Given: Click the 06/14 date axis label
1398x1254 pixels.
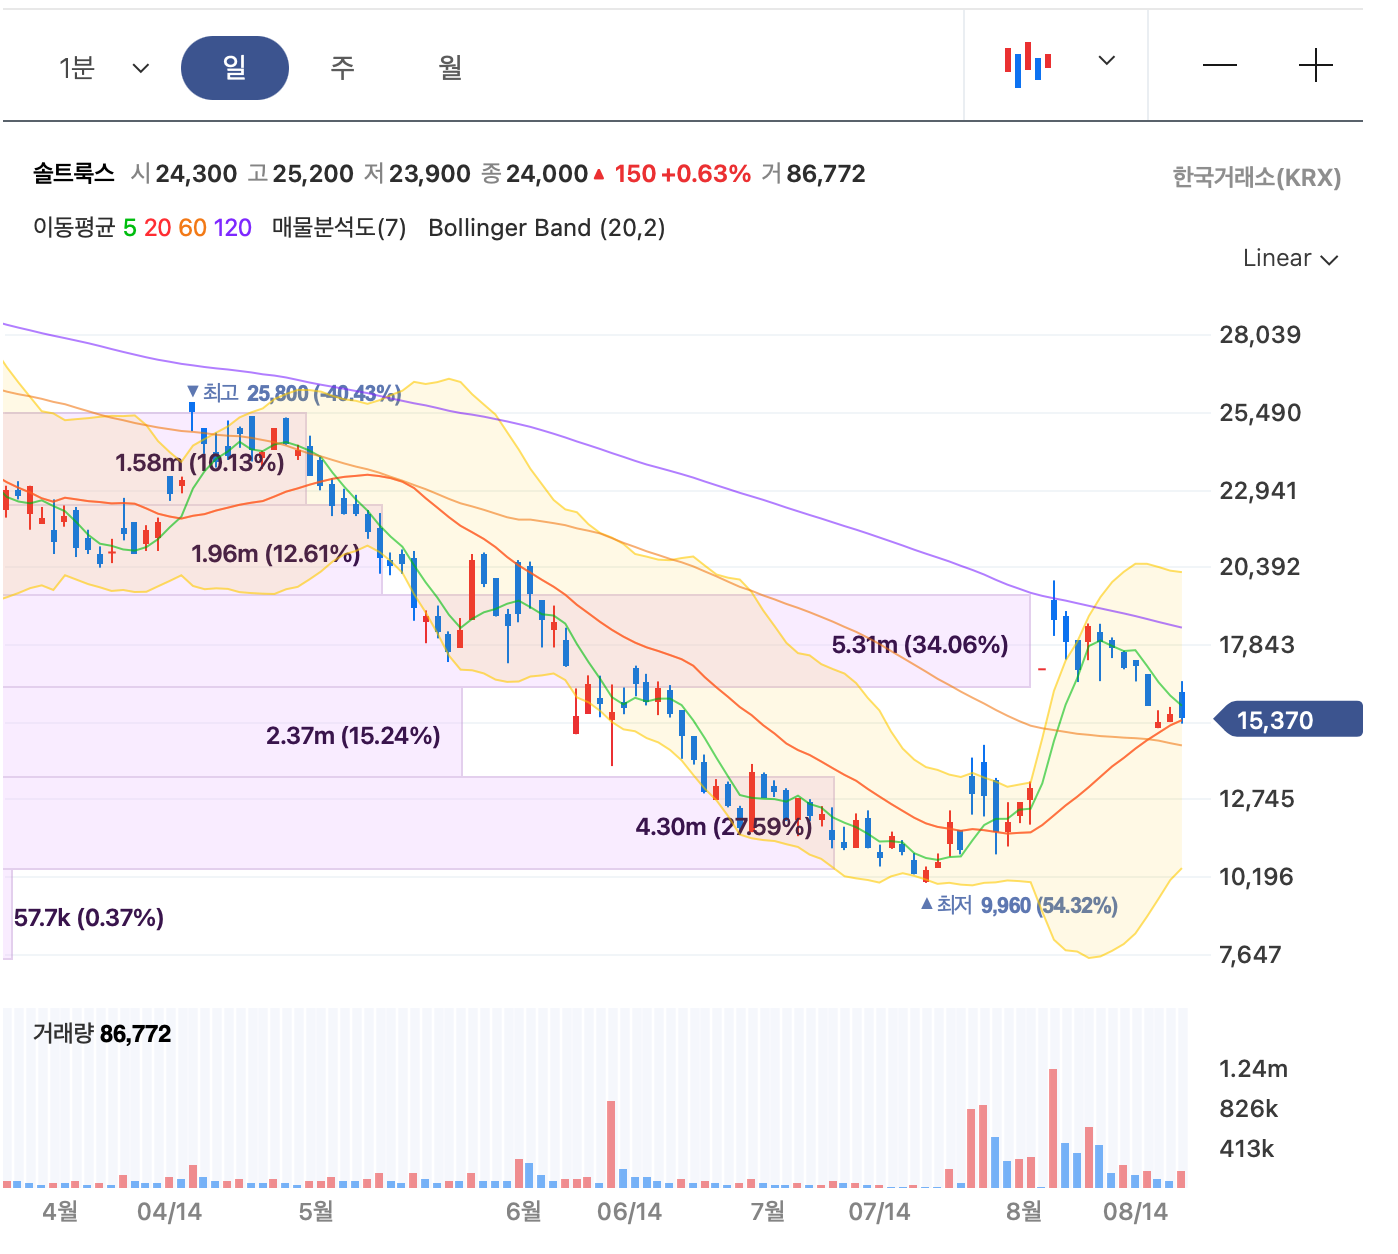Looking at the screenshot, I should [x=629, y=1212].
